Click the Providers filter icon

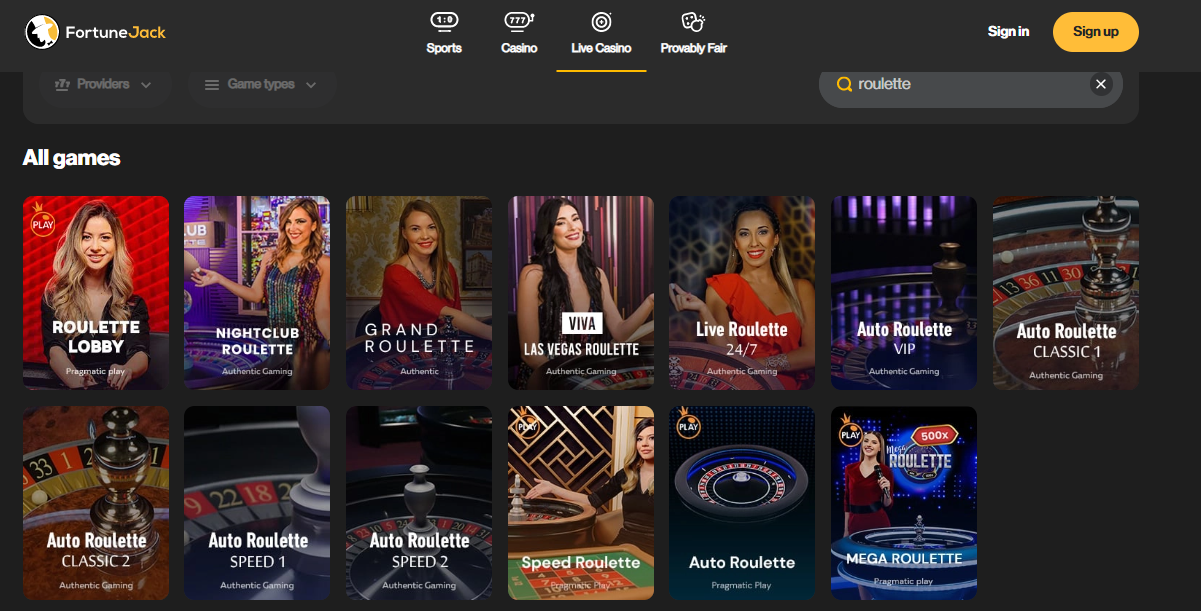point(62,84)
